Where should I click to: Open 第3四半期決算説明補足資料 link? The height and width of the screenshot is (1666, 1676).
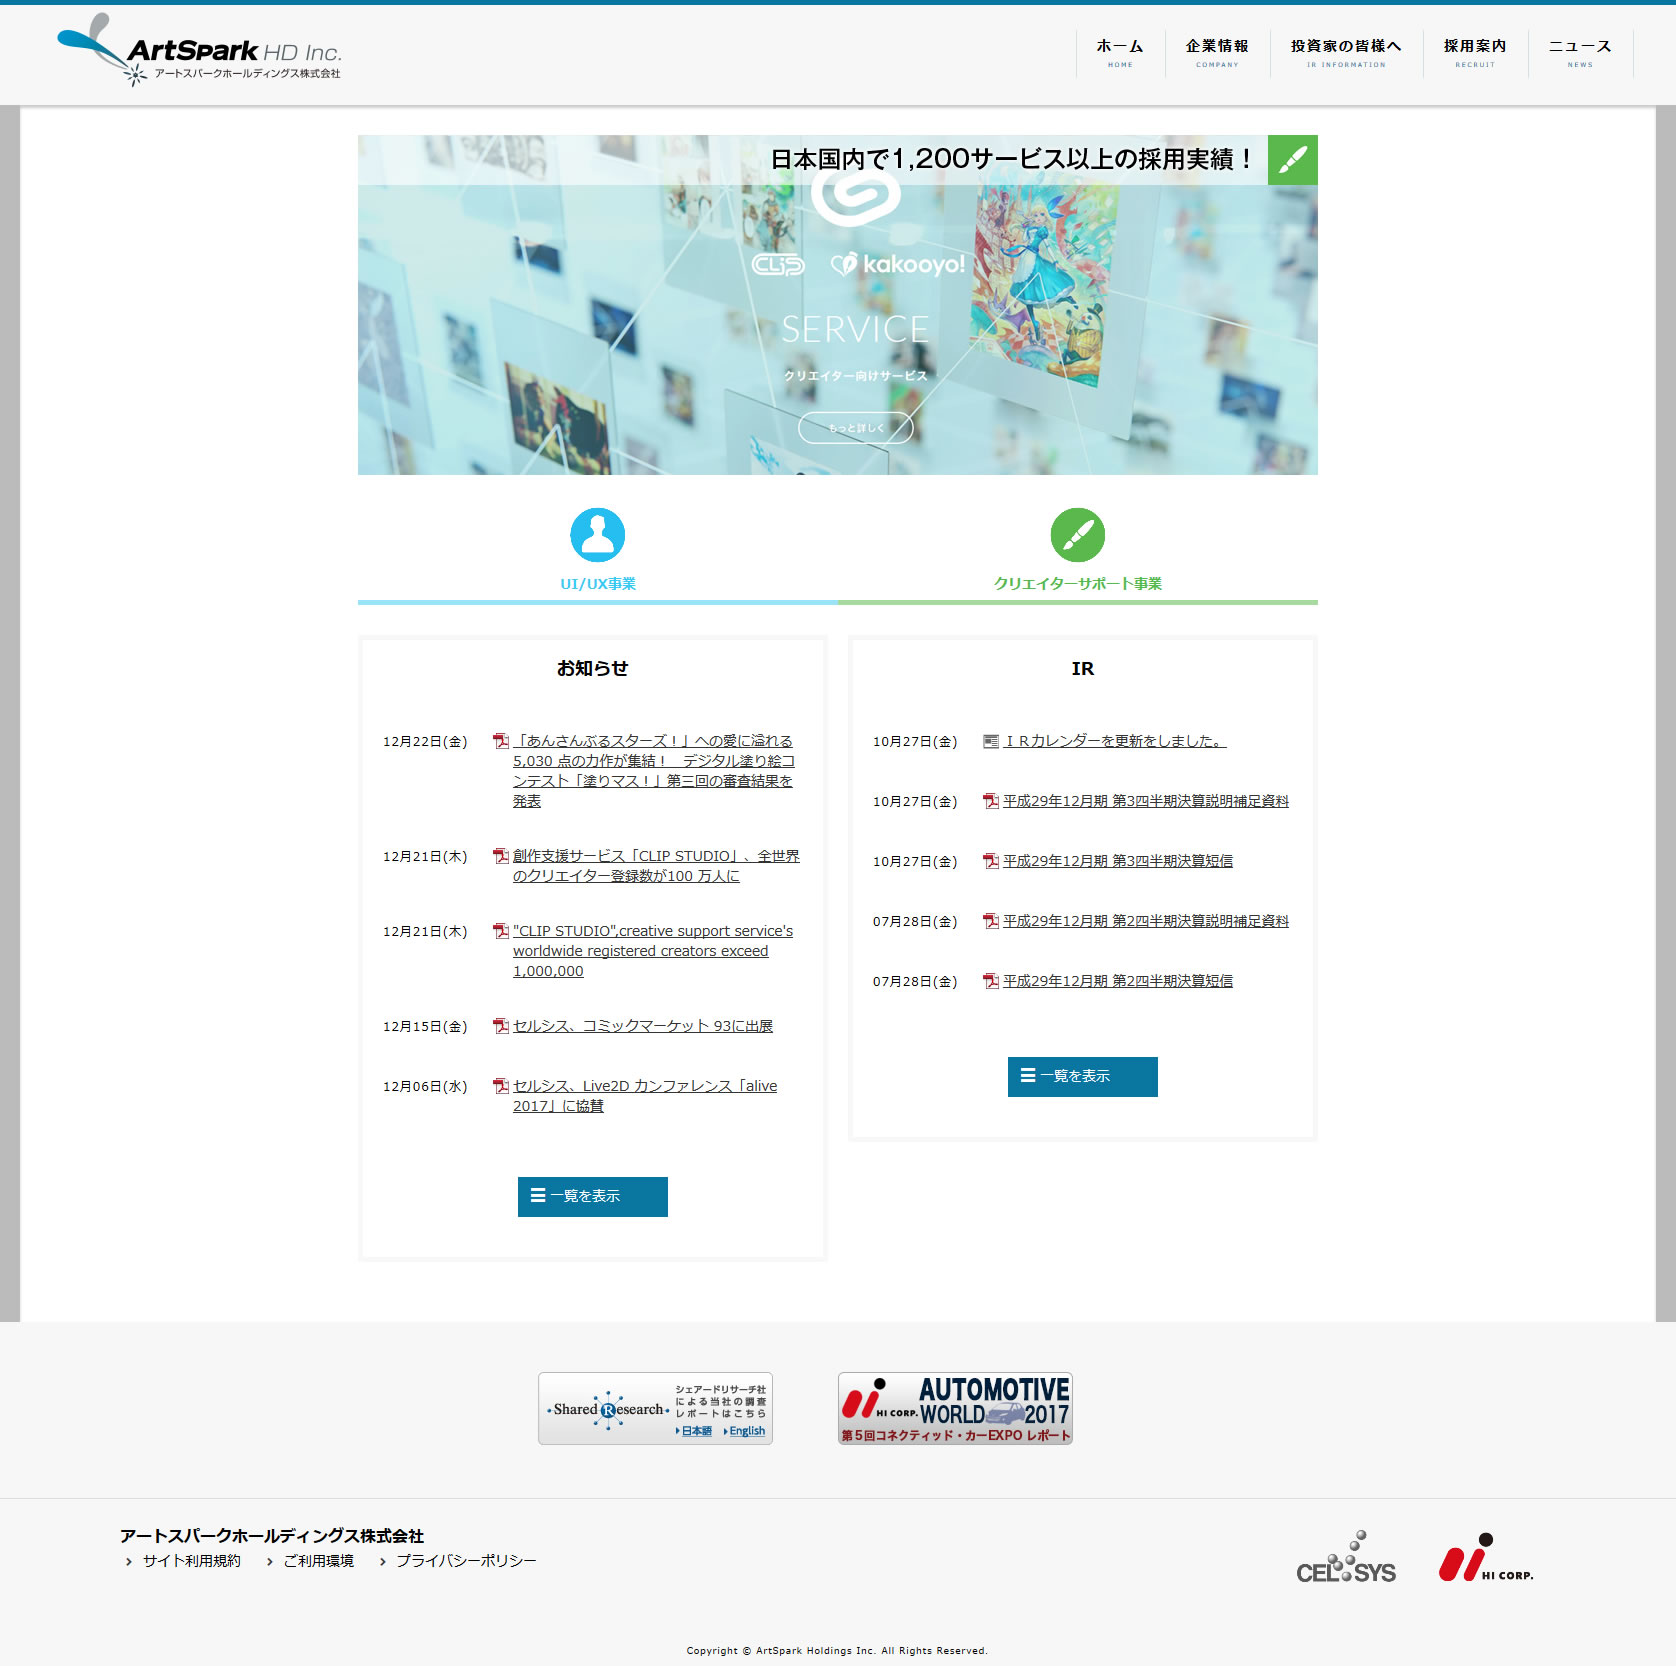[x=1146, y=801]
